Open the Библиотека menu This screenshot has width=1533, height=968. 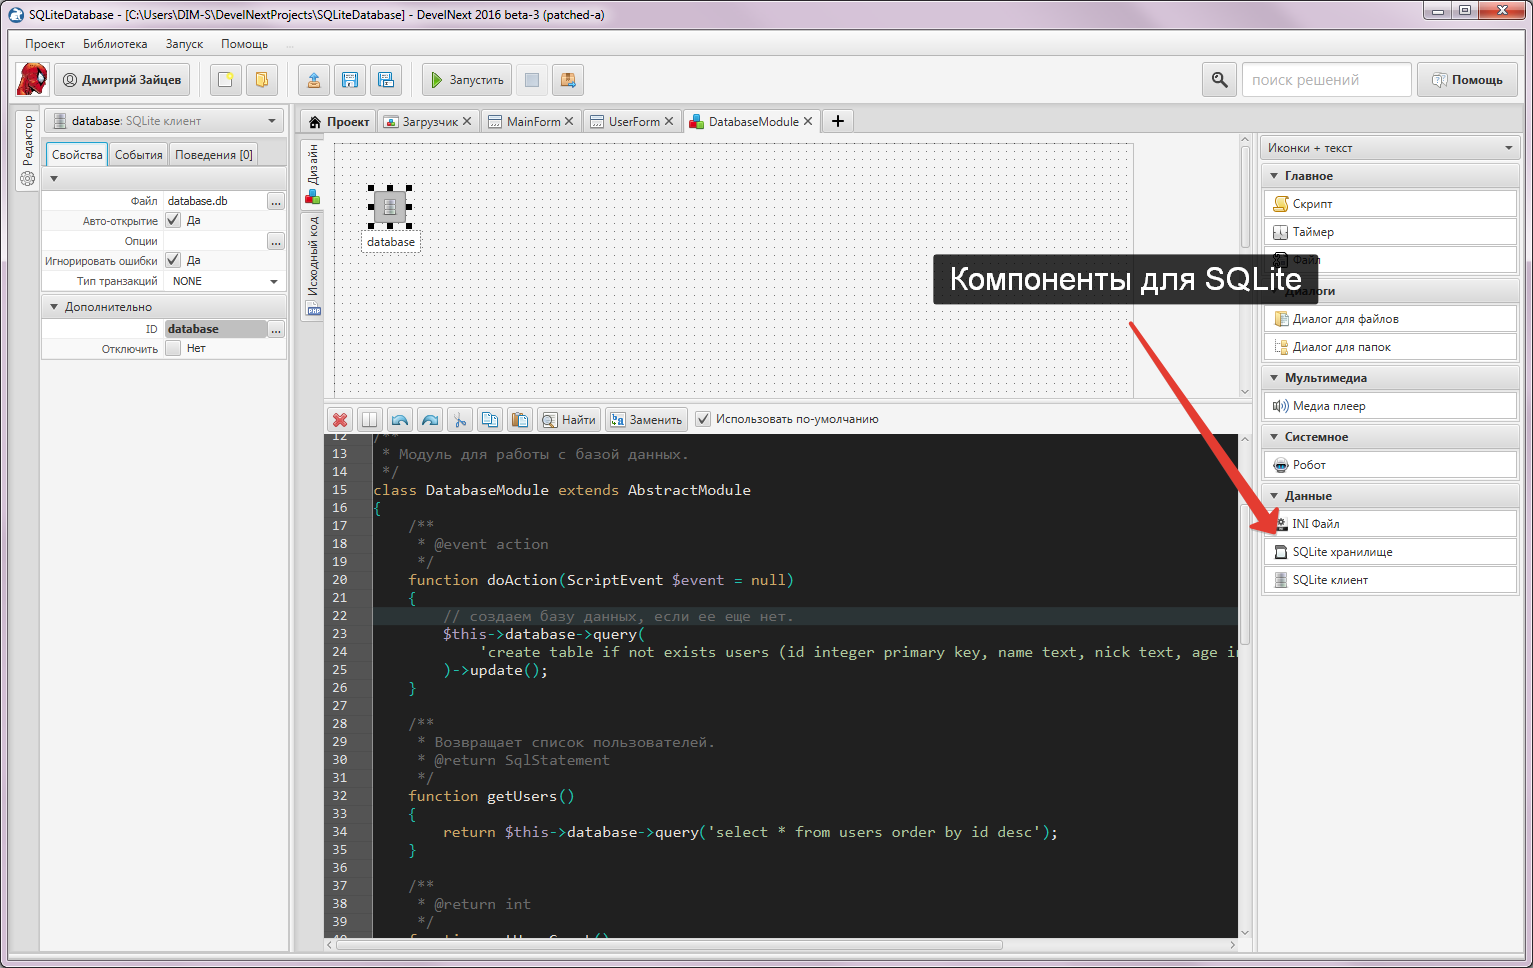(x=115, y=44)
